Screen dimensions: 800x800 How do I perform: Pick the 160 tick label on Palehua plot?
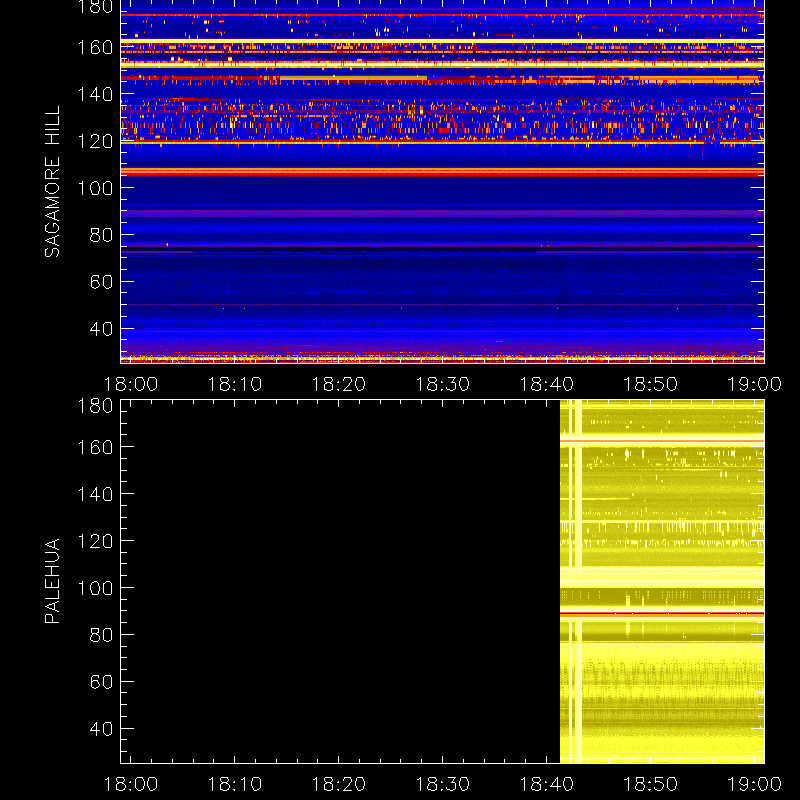[x=95, y=447]
